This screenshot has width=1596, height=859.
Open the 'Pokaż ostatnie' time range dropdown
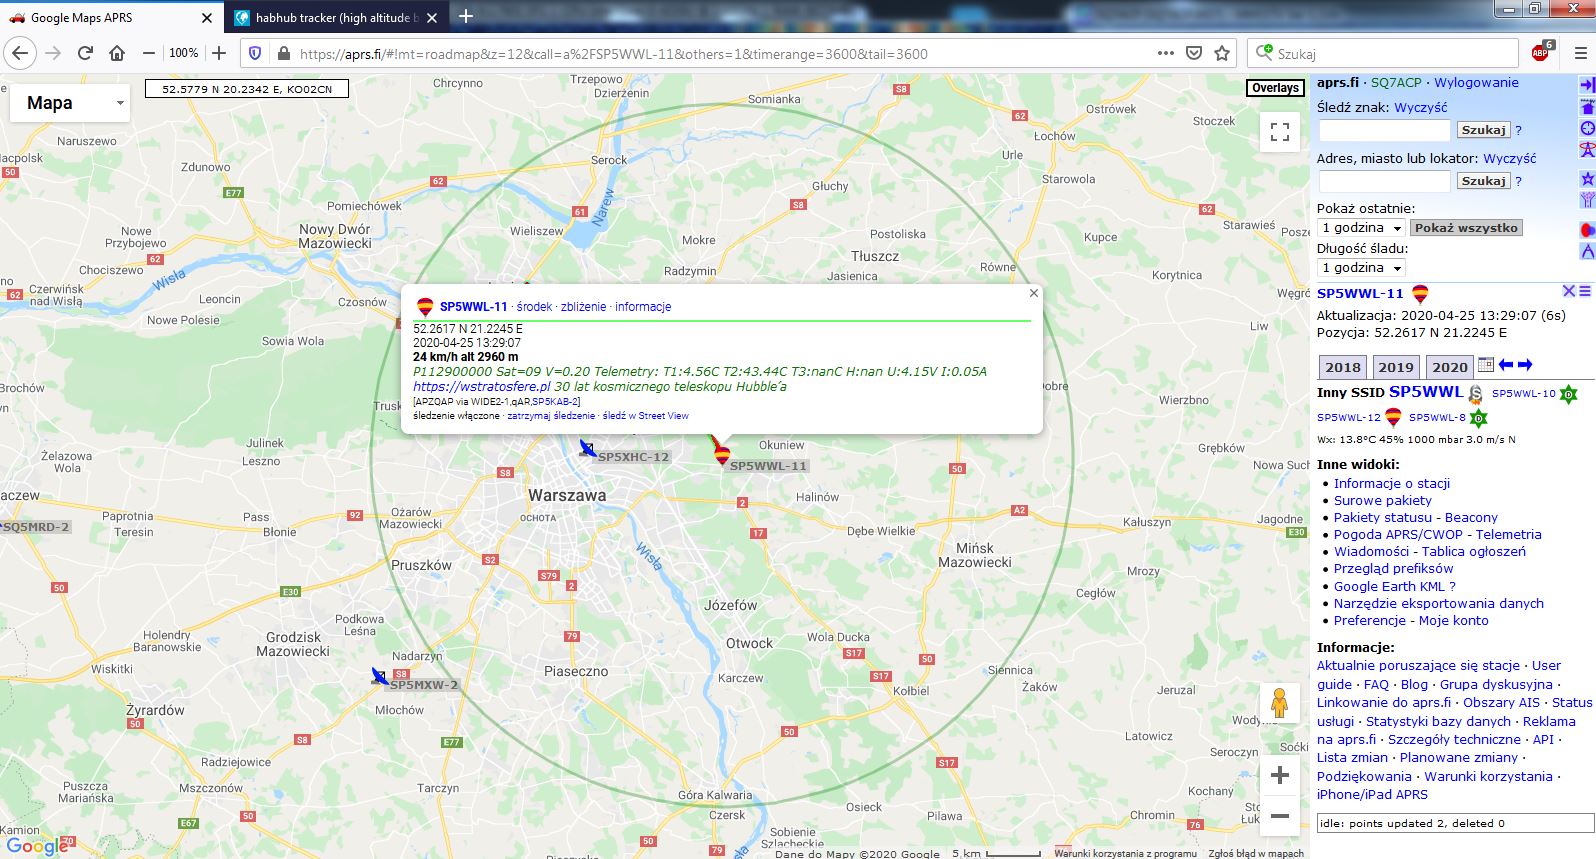click(x=1361, y=228)
